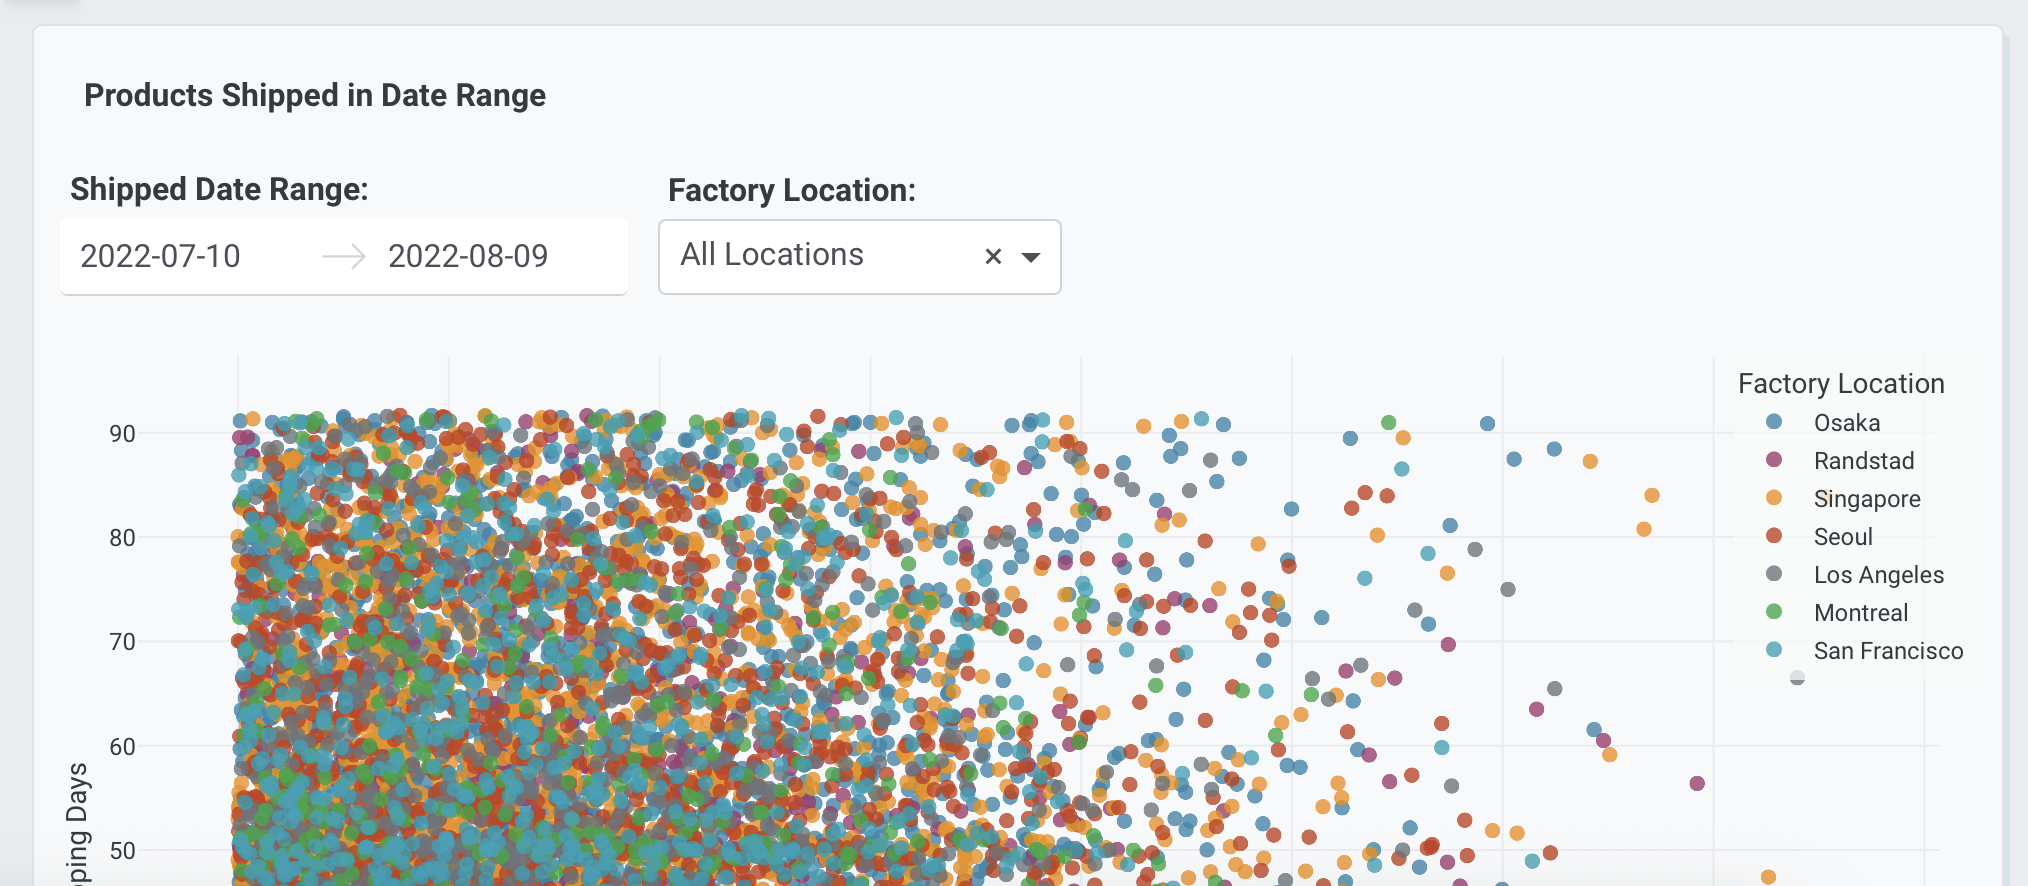Click the y-axis tick label 90
The width and height of the screenshot is (2028, 886).
point(122,434)
